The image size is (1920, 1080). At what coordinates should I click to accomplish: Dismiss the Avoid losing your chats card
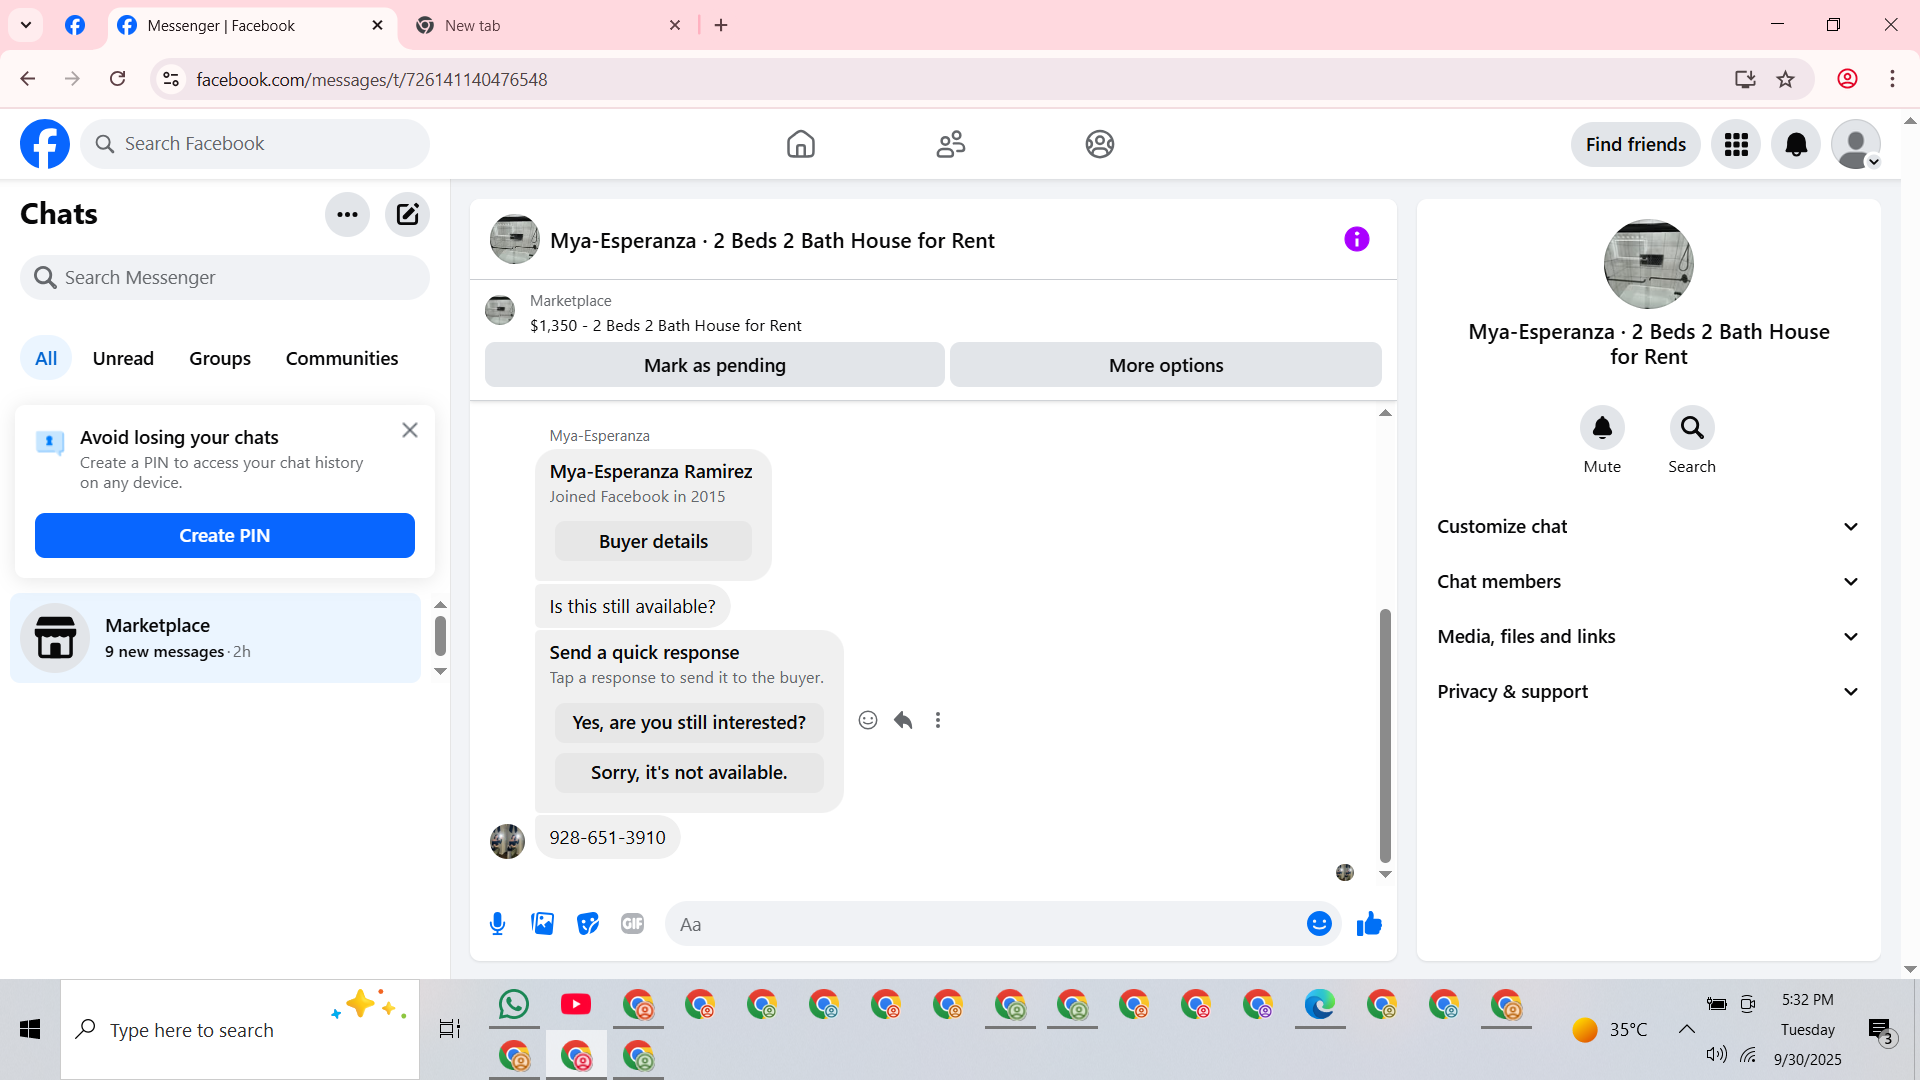[x=410, y=430]
